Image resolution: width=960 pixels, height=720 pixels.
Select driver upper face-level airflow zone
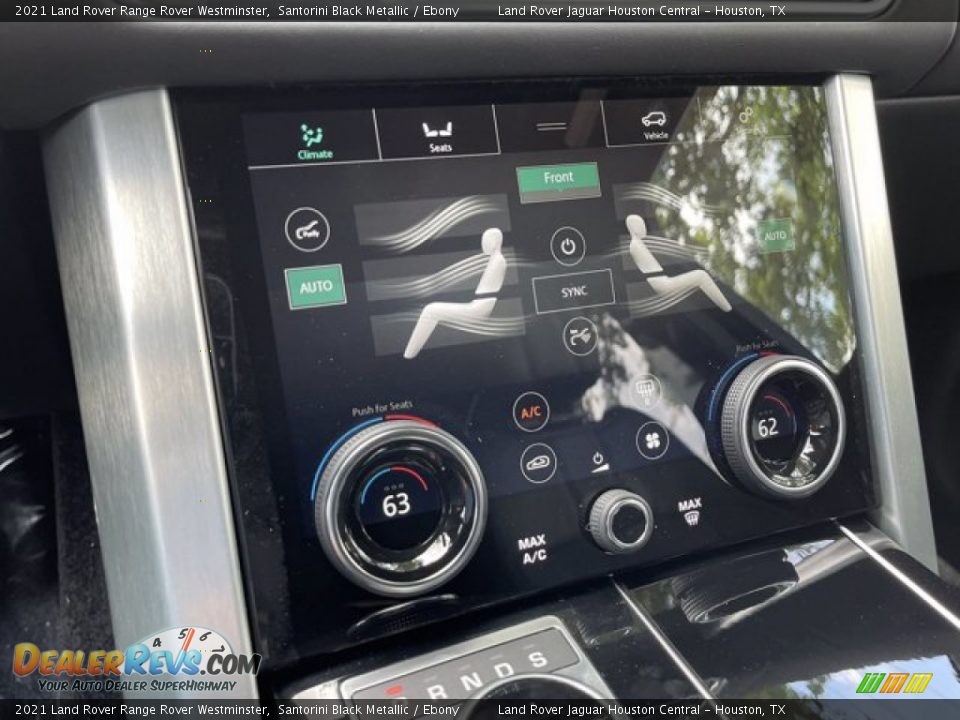[430, 220]
